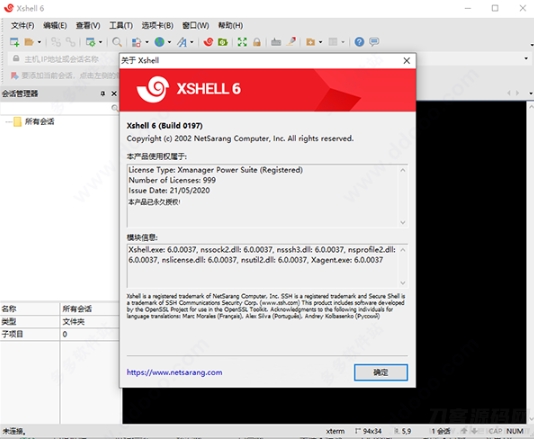Image resolution: width=534 pixels, height=439 pixels.
Task: Open the 工具(T) menu
Action: (x=121, y=26)
